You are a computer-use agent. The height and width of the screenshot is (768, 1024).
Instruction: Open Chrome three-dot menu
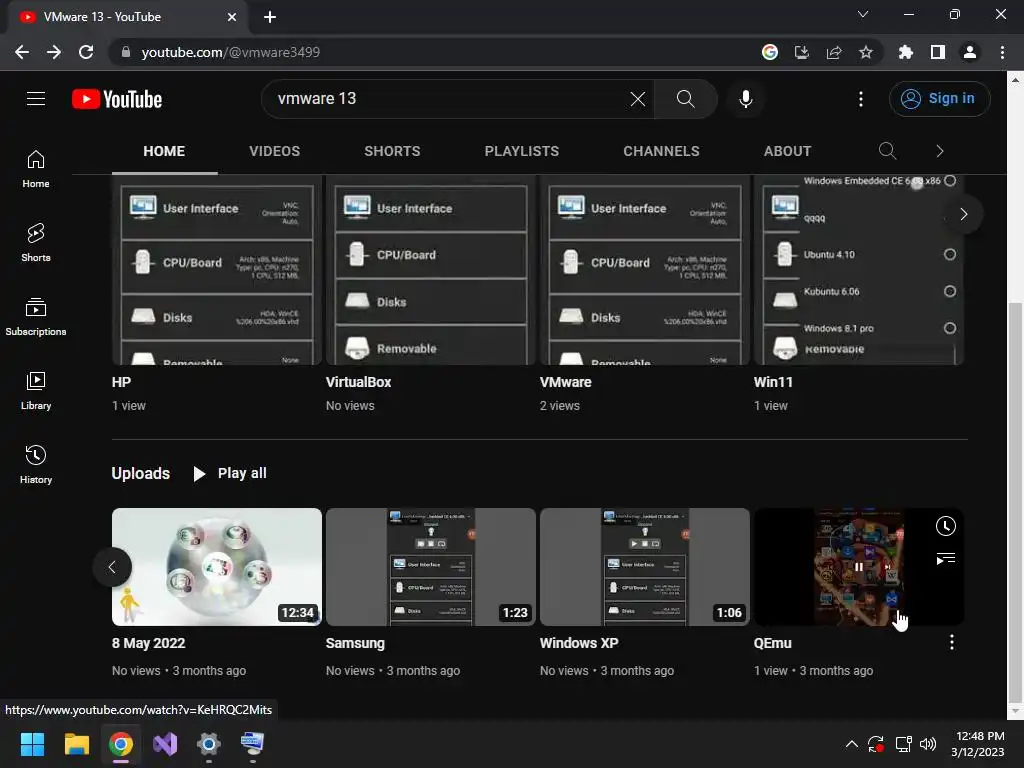[1002, 52]
